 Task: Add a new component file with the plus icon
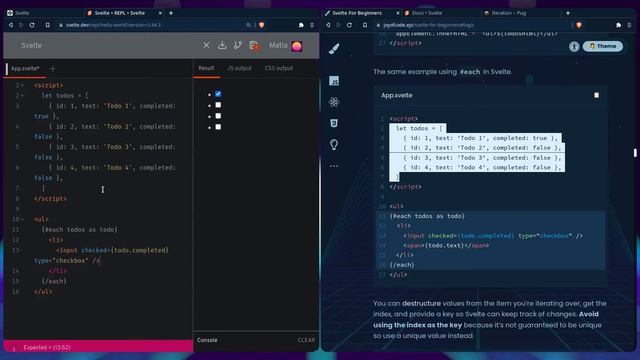[x=52, y=69]
